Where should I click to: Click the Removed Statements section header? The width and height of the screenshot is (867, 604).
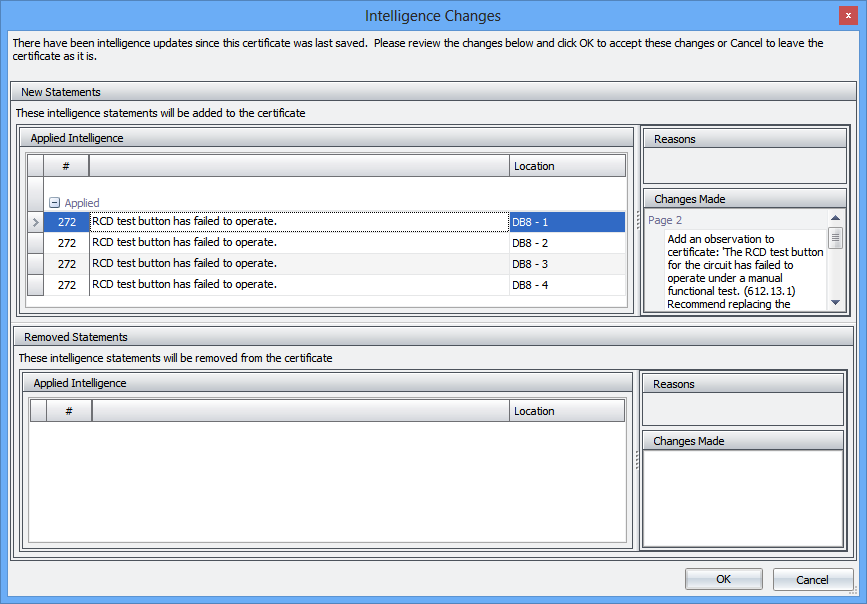[75, 337]
